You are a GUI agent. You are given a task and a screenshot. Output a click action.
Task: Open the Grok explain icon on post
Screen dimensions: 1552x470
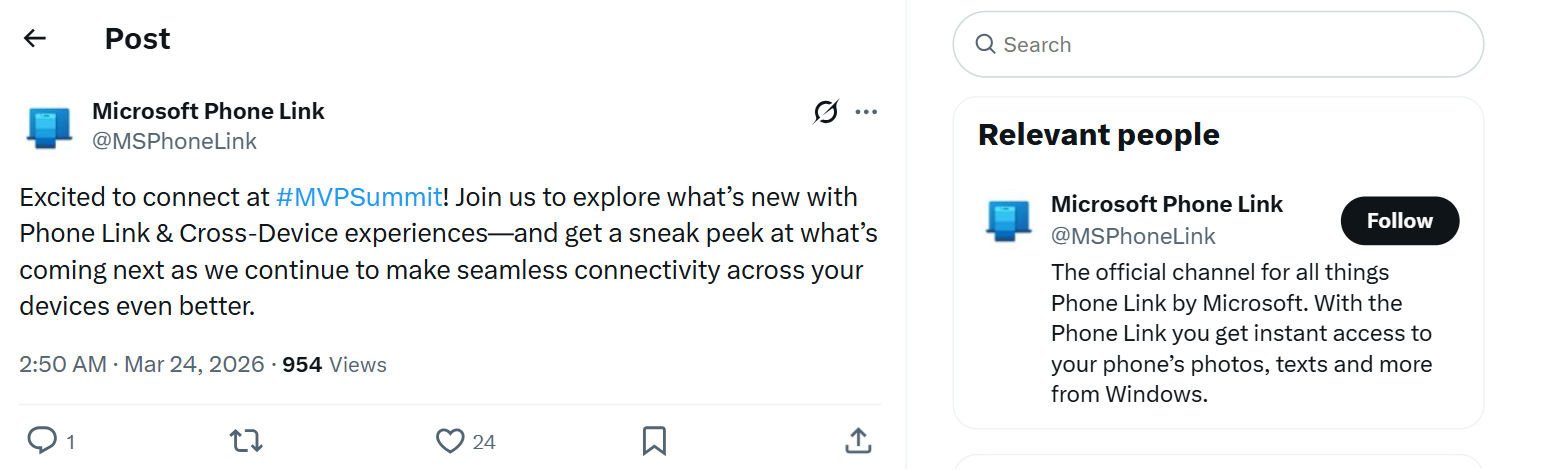pyautogui.click(x=826, y=112)
